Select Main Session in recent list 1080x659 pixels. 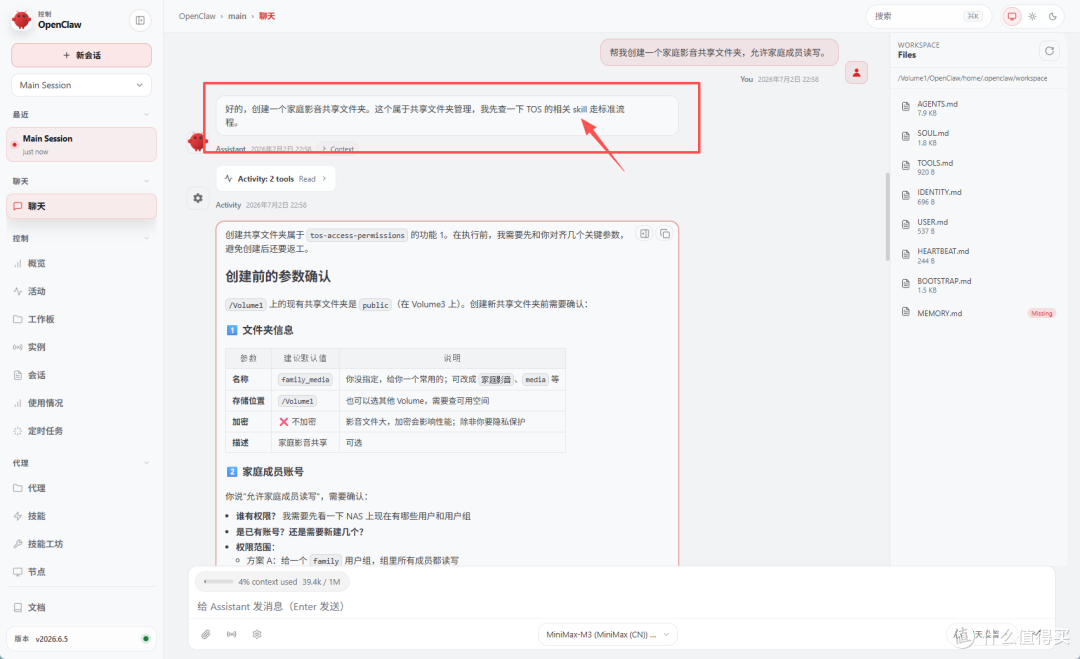81,145
